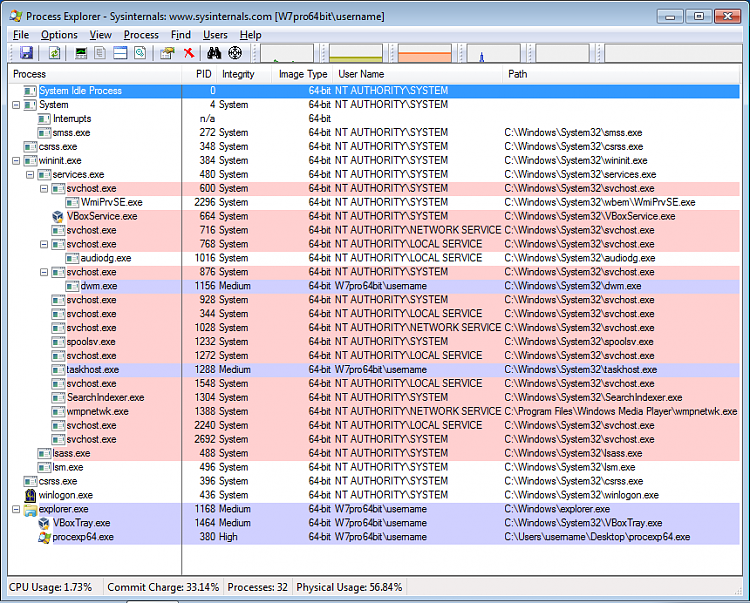
Task: Click the DLL/handle view toolbar icon
Action: (x=140, y=53)
